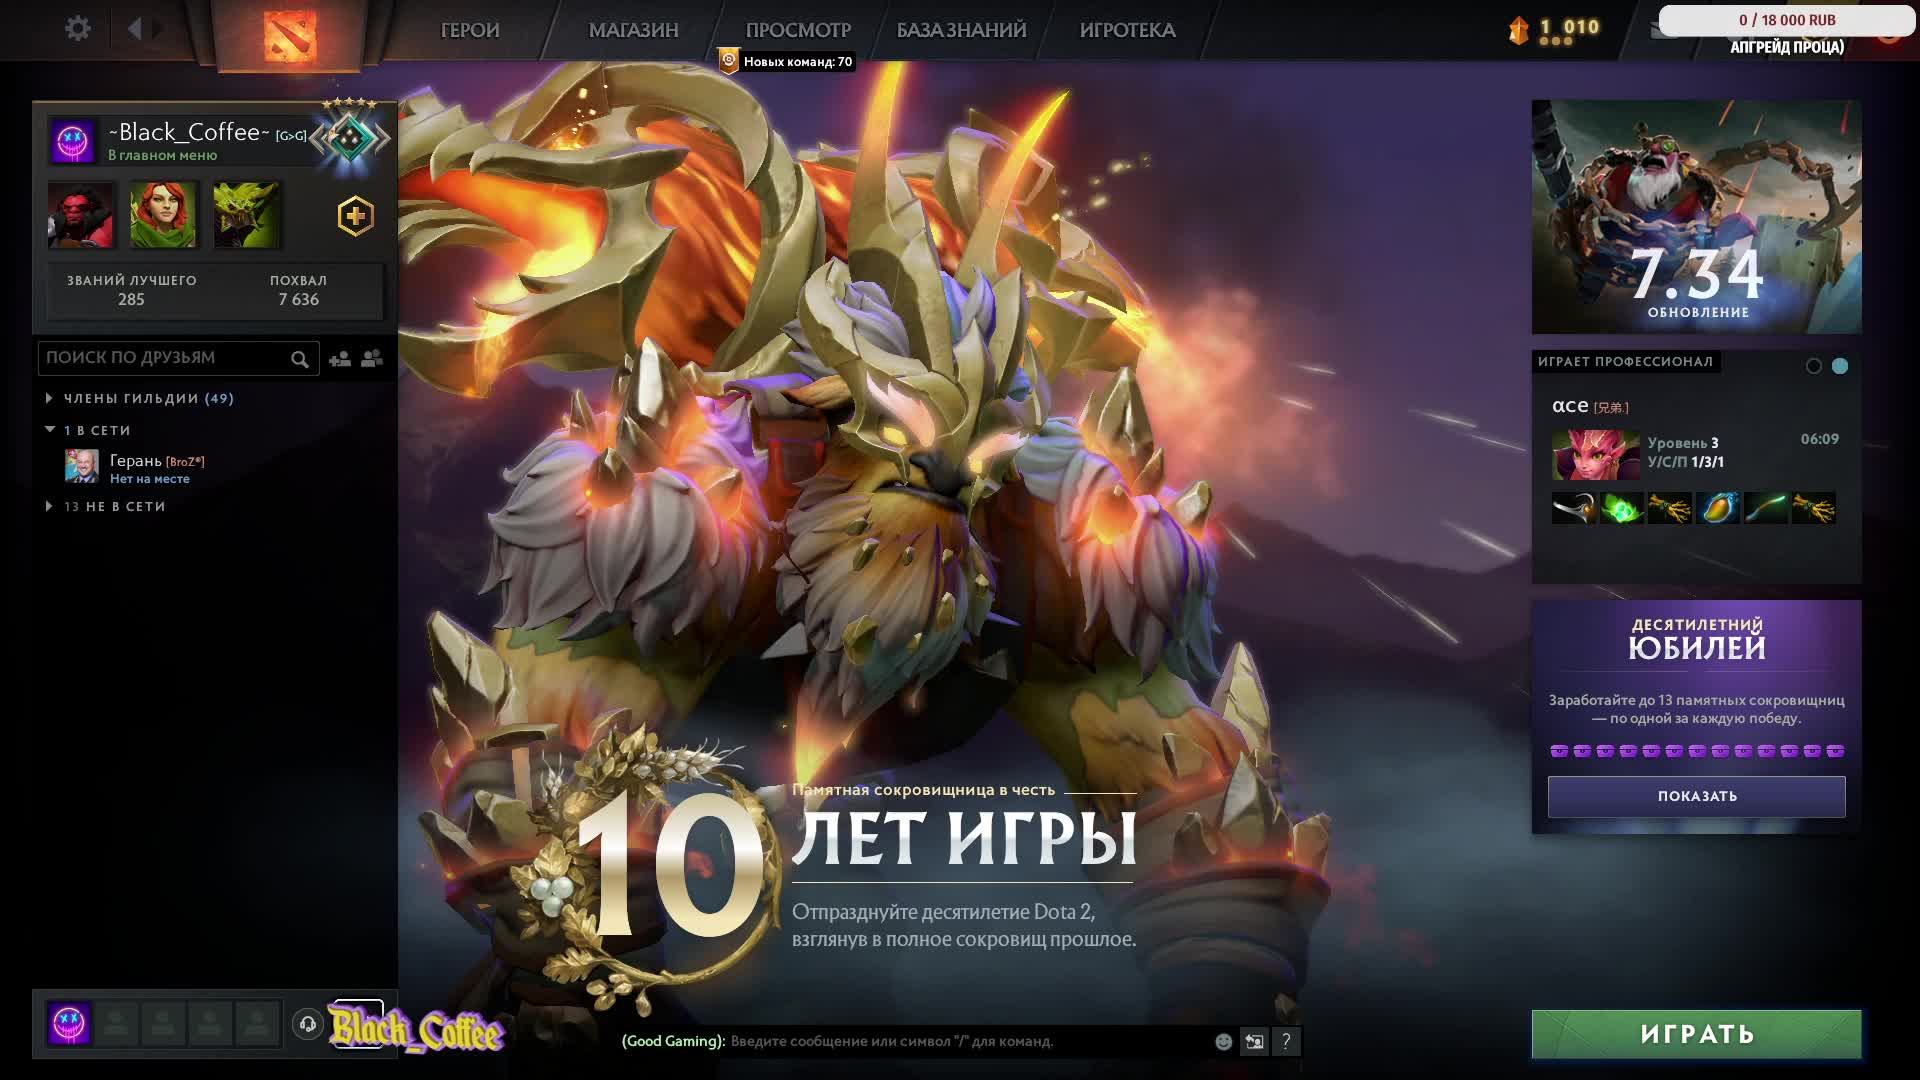Open the Герои tab
Screen dimensions: 1920x1080
[x=469, y=30]
